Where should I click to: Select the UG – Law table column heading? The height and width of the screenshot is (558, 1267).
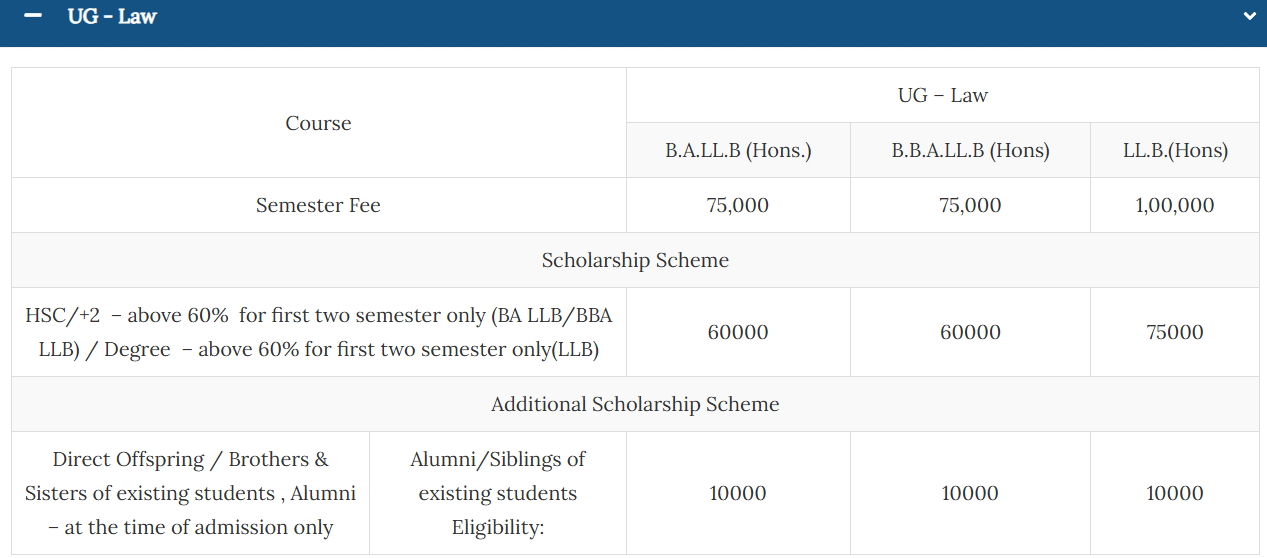point(942,95)
